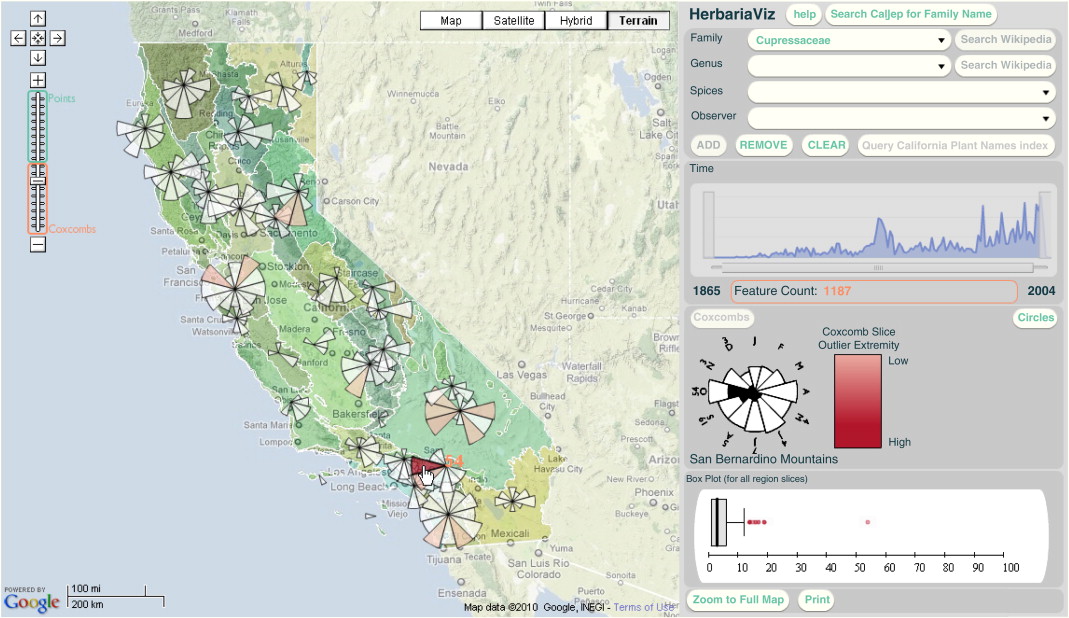Screen dimensions: 1069x618
Task: Click the time range scrollbar under the chart
Action: tap(877, 268)
